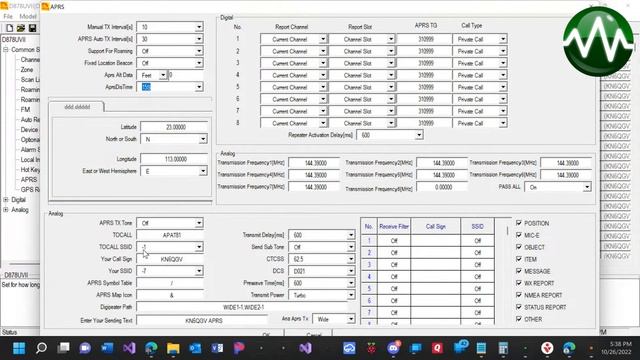
Task: Open taskbar Search magnifier
Action: [41, 348]
